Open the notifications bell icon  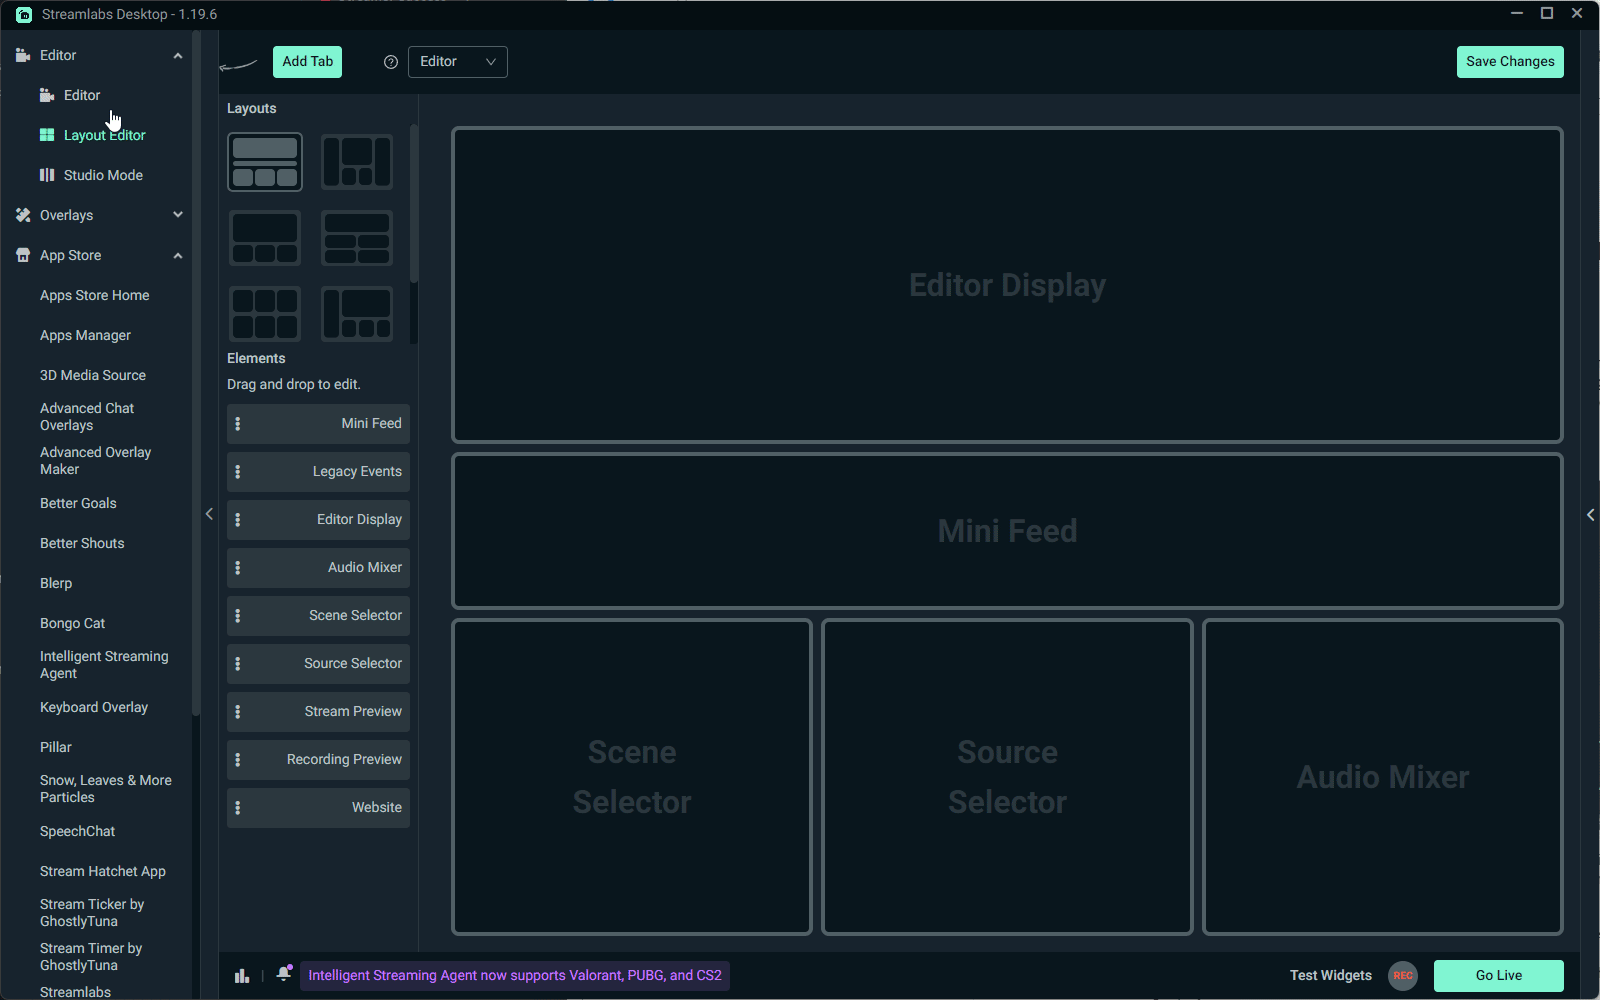(x=284, y=974)
